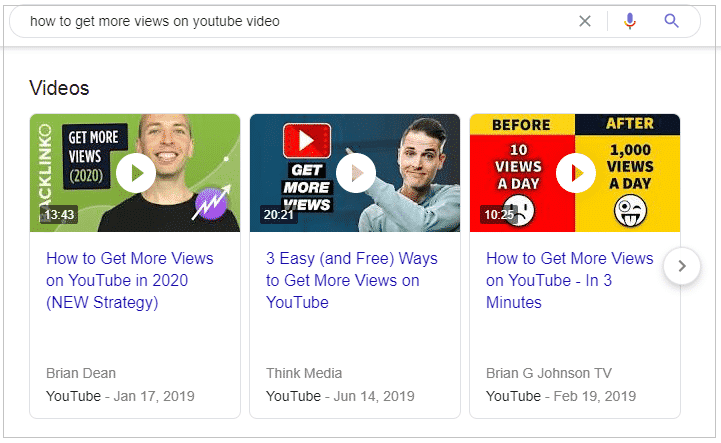Open "3 Easy (and Free) Ways" video link
The width and height of the screenshot is (721, 443).
pyautogui.click(x=352, y=280)
